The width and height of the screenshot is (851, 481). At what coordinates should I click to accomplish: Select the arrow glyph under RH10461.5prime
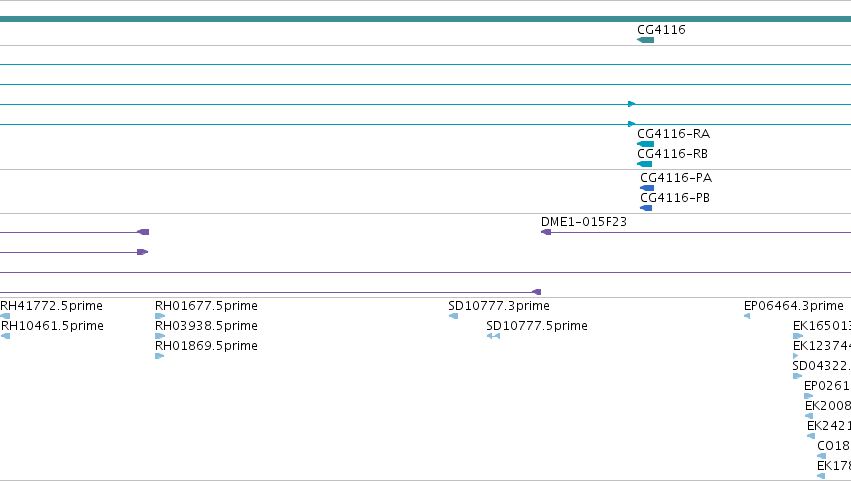point(5,336)
